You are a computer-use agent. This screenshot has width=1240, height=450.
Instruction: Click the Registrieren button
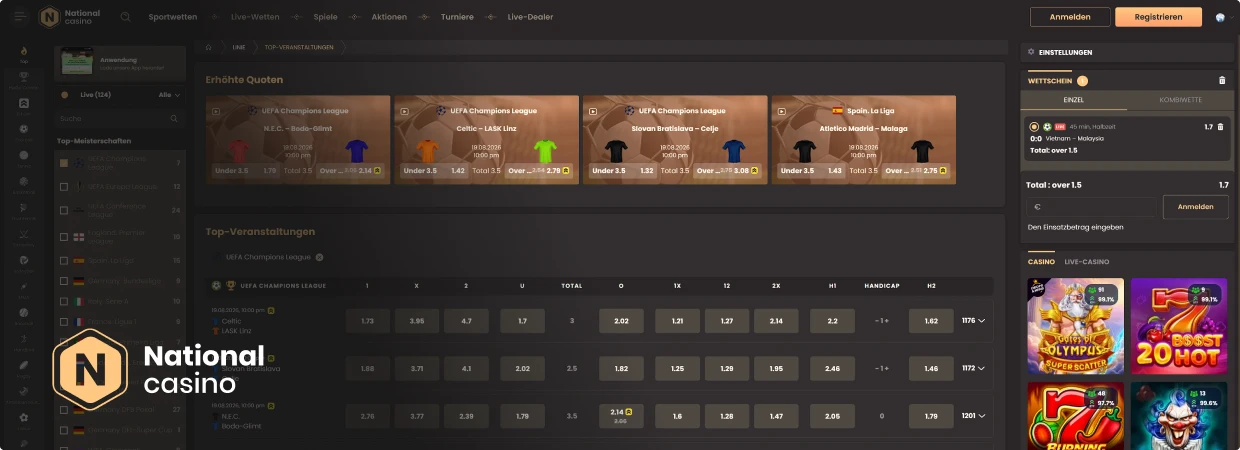(1158, 17)
